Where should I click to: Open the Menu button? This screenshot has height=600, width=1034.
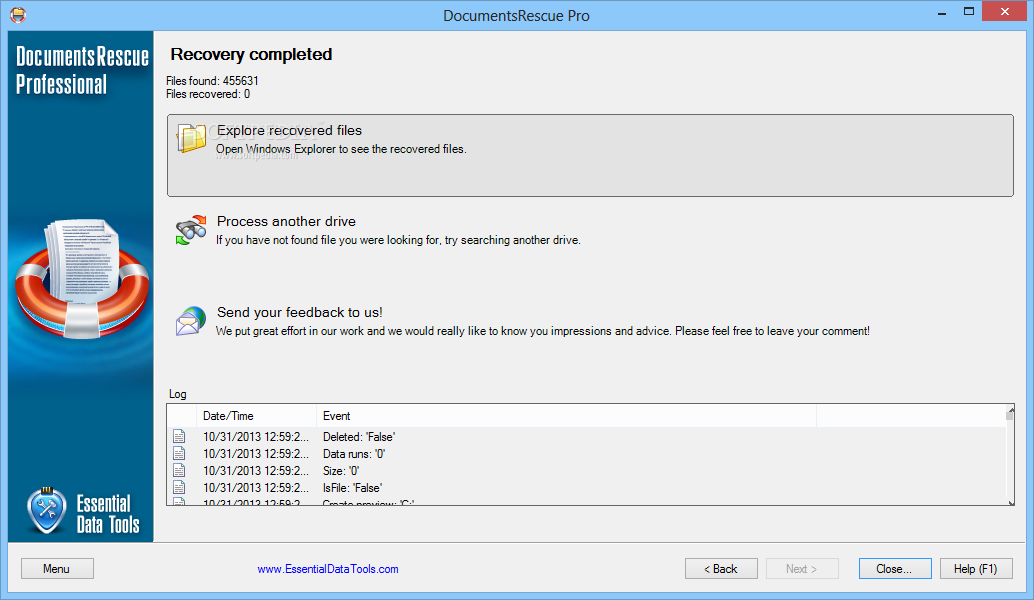57,568
